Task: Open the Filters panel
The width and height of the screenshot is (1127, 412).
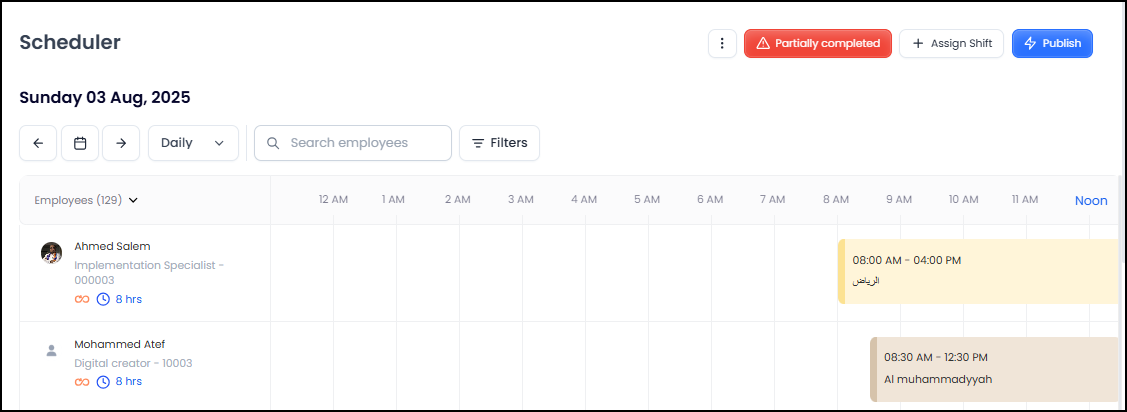Action: tap(499, 143)
